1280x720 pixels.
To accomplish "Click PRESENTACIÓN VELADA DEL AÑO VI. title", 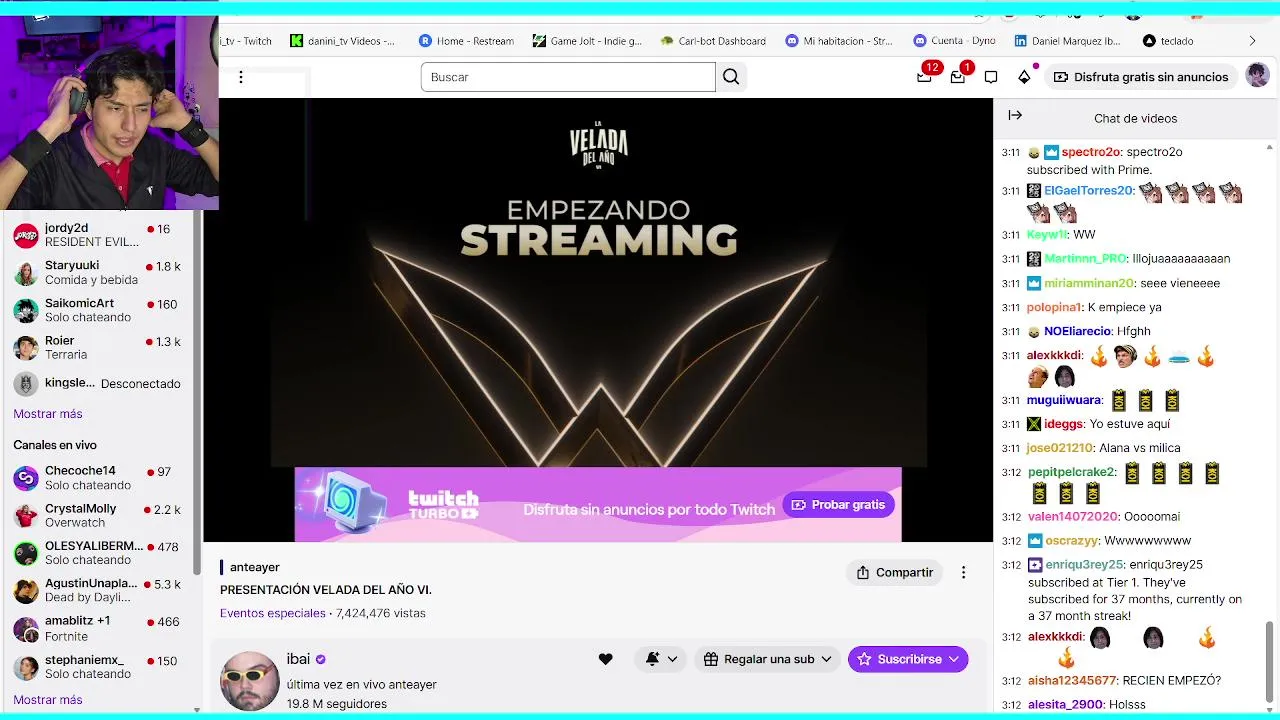I will [326, 590].
